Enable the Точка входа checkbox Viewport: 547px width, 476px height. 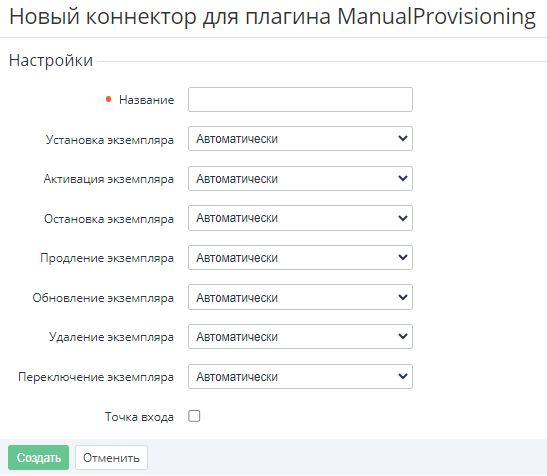click(194, 416)
